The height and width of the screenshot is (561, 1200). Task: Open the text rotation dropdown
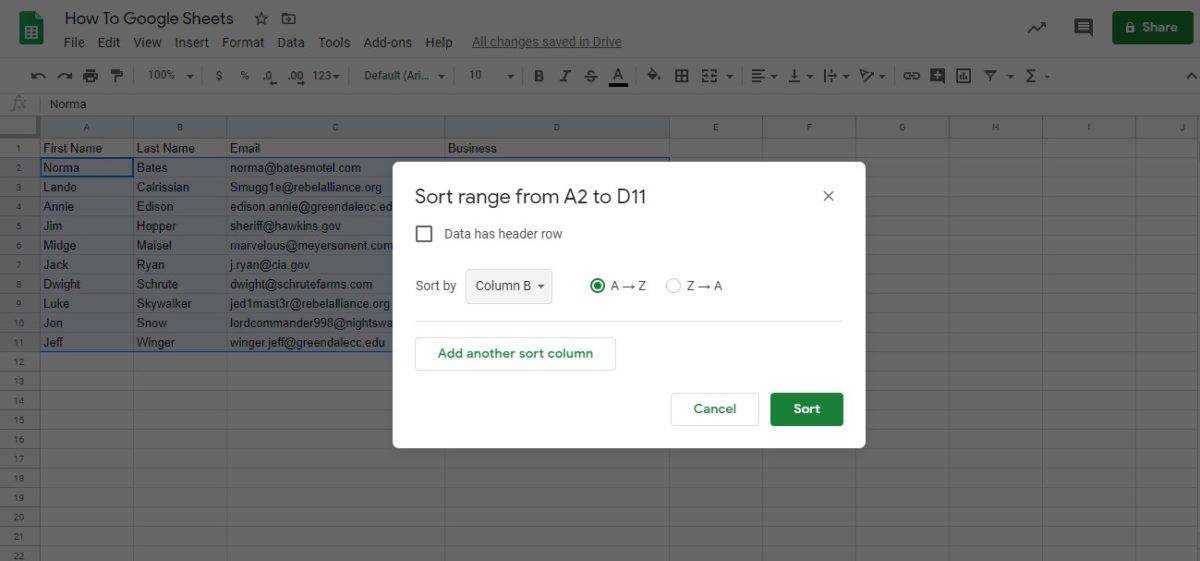click(872, 76)
